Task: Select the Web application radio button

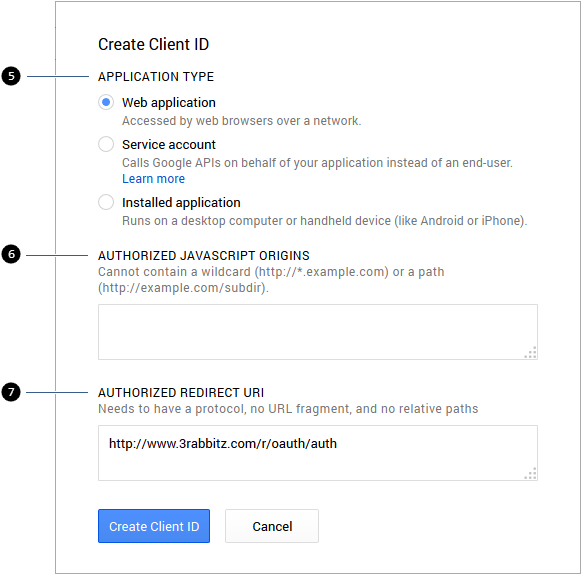Action: [x=106, y=102]
